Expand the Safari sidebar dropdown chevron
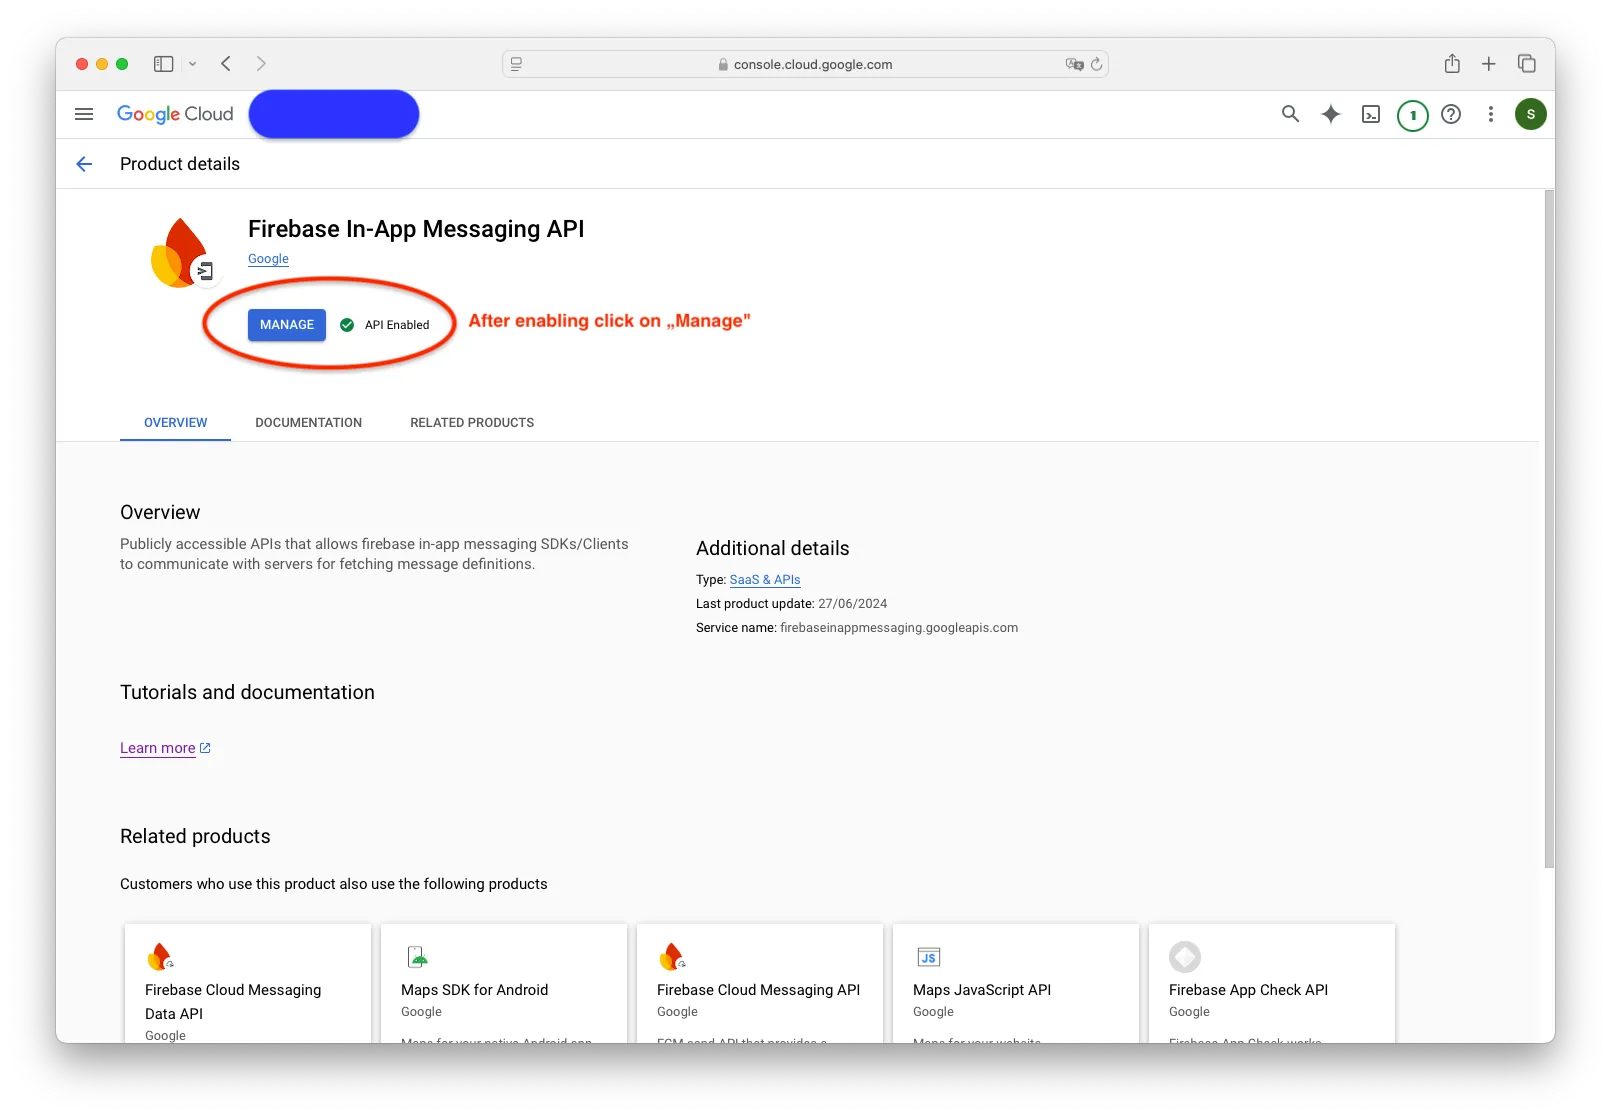 [x=193, y=64]
